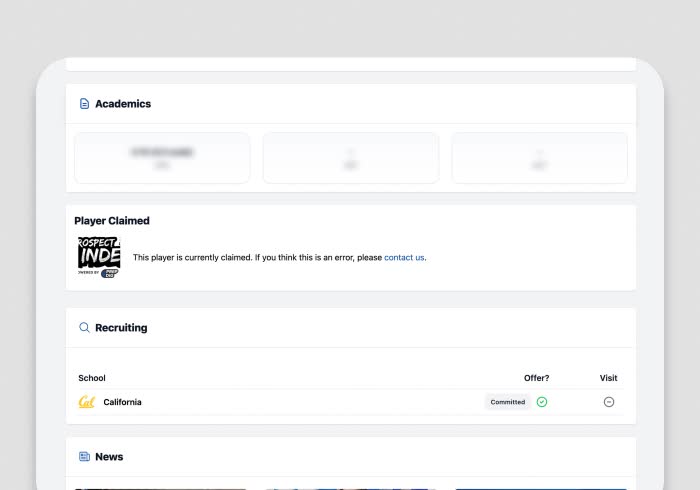Select the California school name

(122, 402)
